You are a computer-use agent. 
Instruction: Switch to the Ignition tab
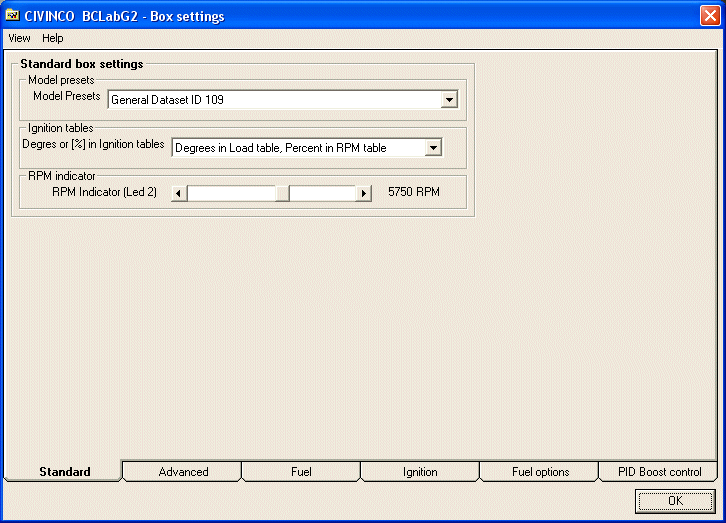(x=420, y=472)
